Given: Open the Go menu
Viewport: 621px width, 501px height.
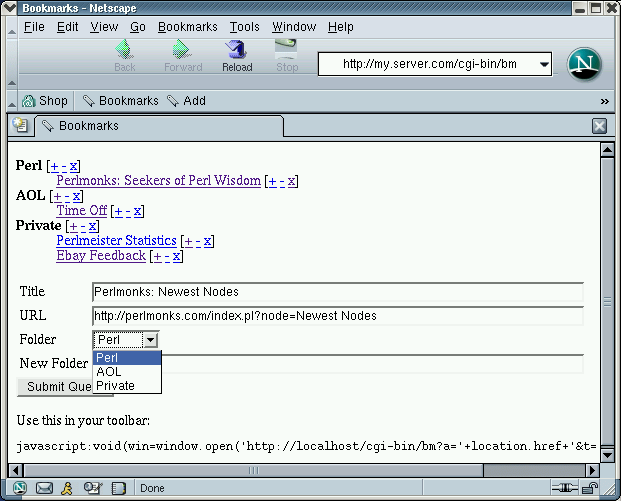Looking at the screenshot, I should click(138, 27).
